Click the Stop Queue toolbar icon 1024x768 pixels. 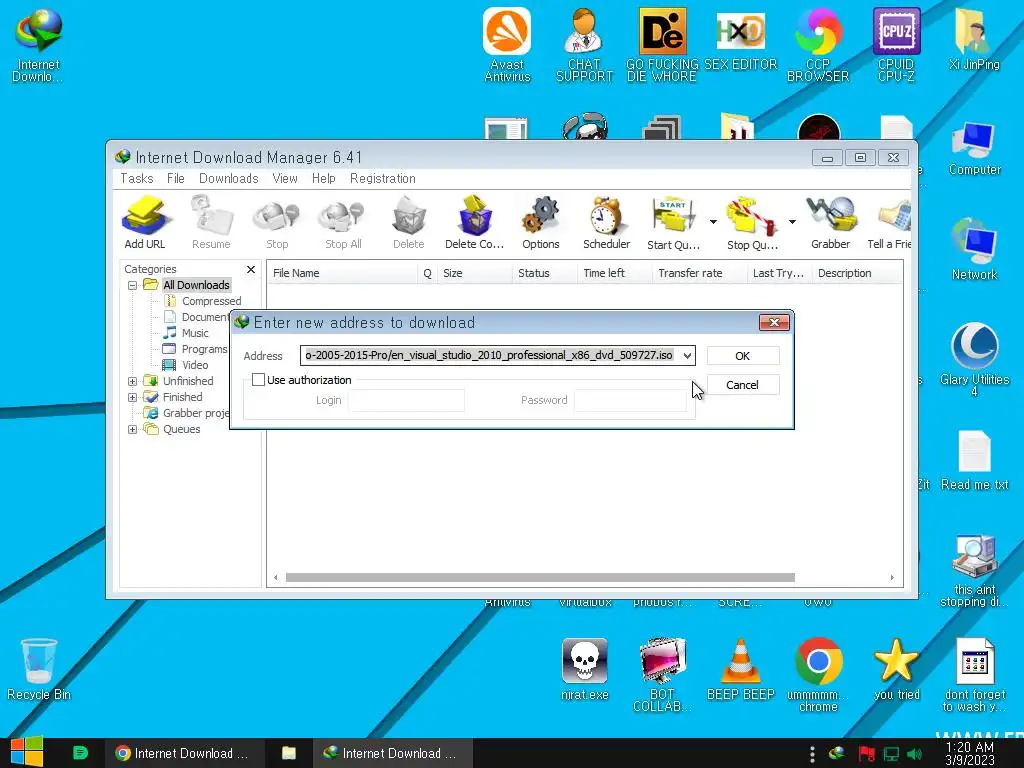pyautogui.click(x=752, y=222)
